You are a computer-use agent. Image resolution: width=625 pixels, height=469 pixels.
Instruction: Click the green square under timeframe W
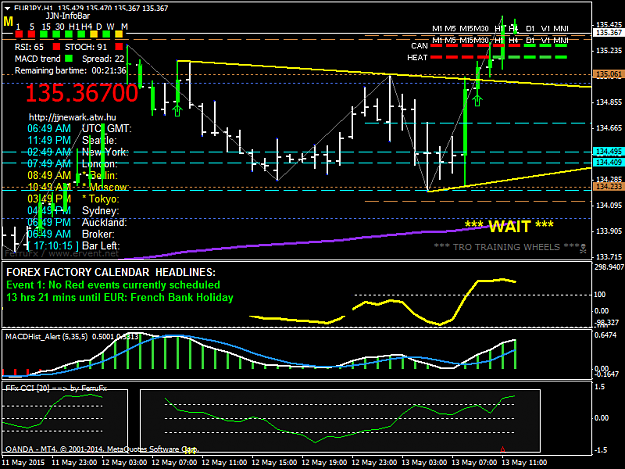106,35
